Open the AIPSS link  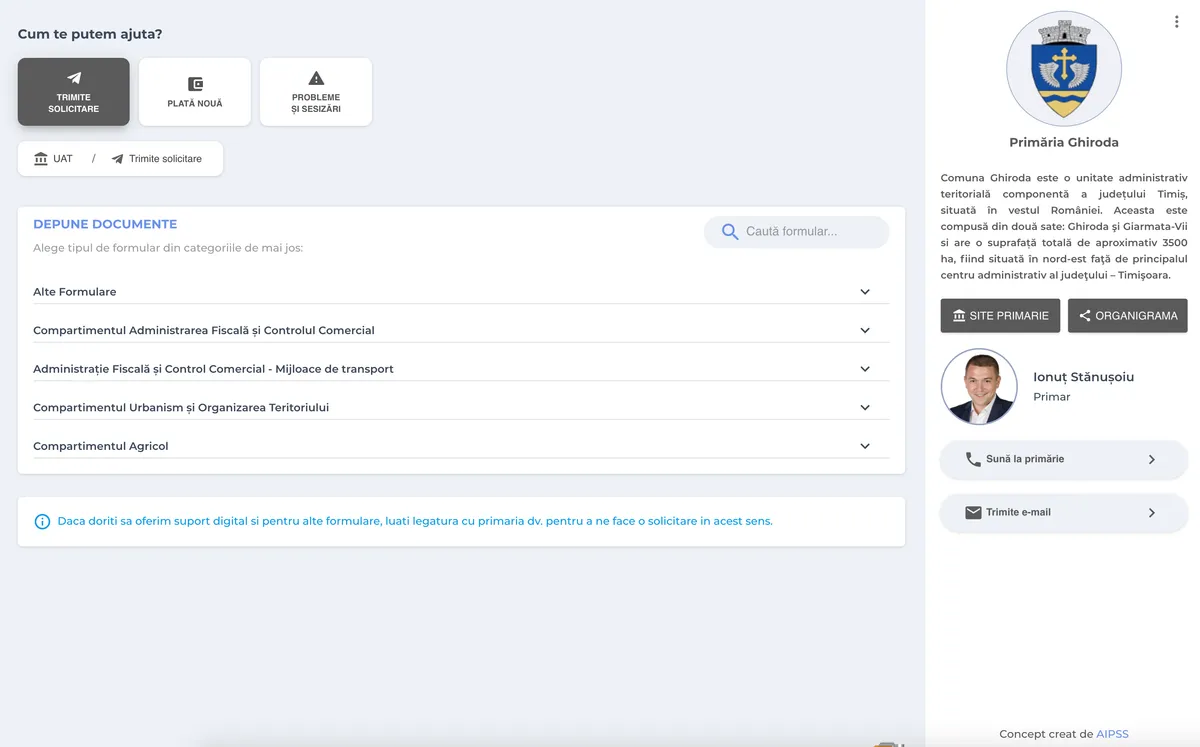pos(1112,734)
